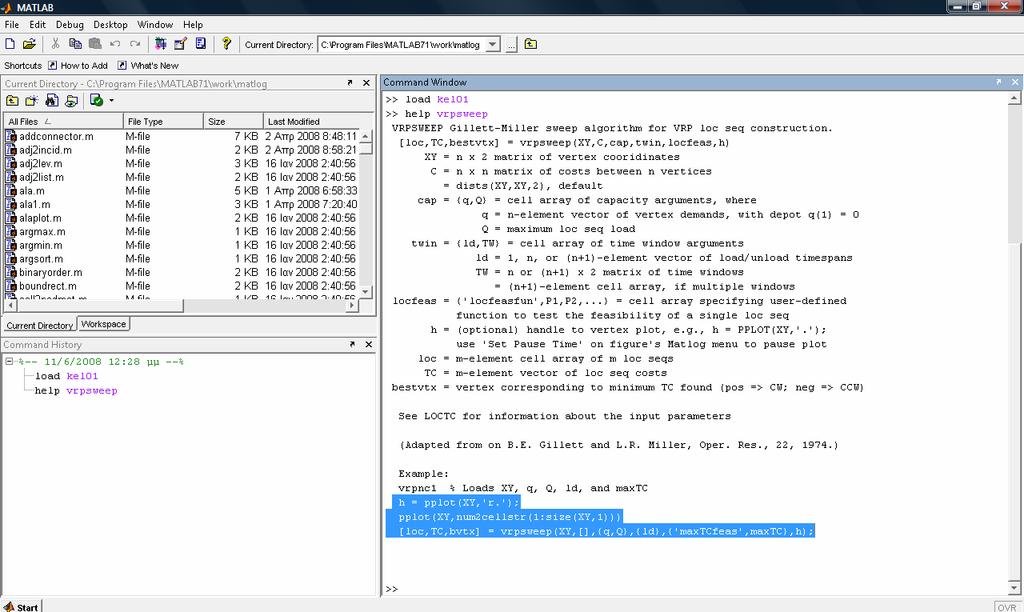
Task: Click the green checkmark source control icon
Action: [97, 101]
